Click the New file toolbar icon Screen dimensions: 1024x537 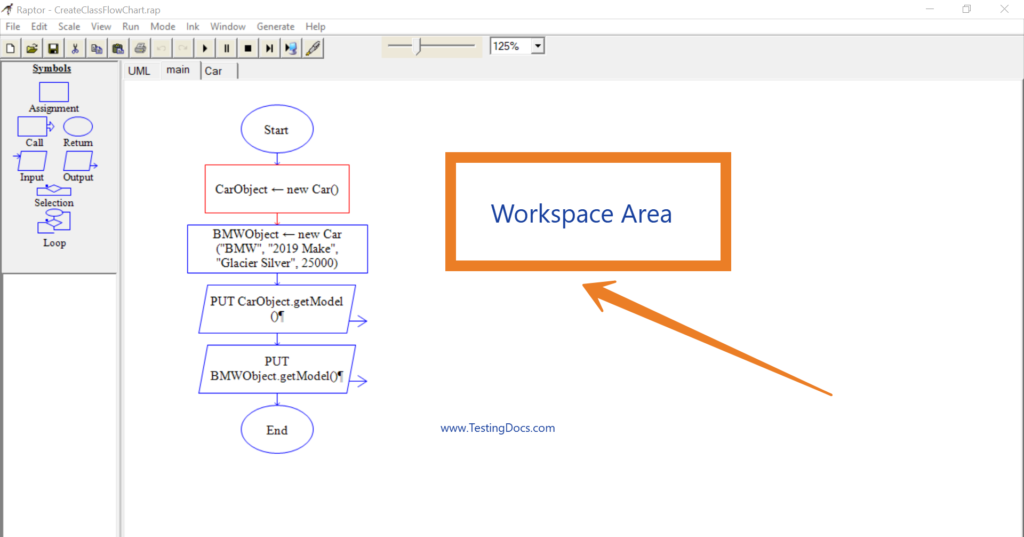[x=10, y=47]
